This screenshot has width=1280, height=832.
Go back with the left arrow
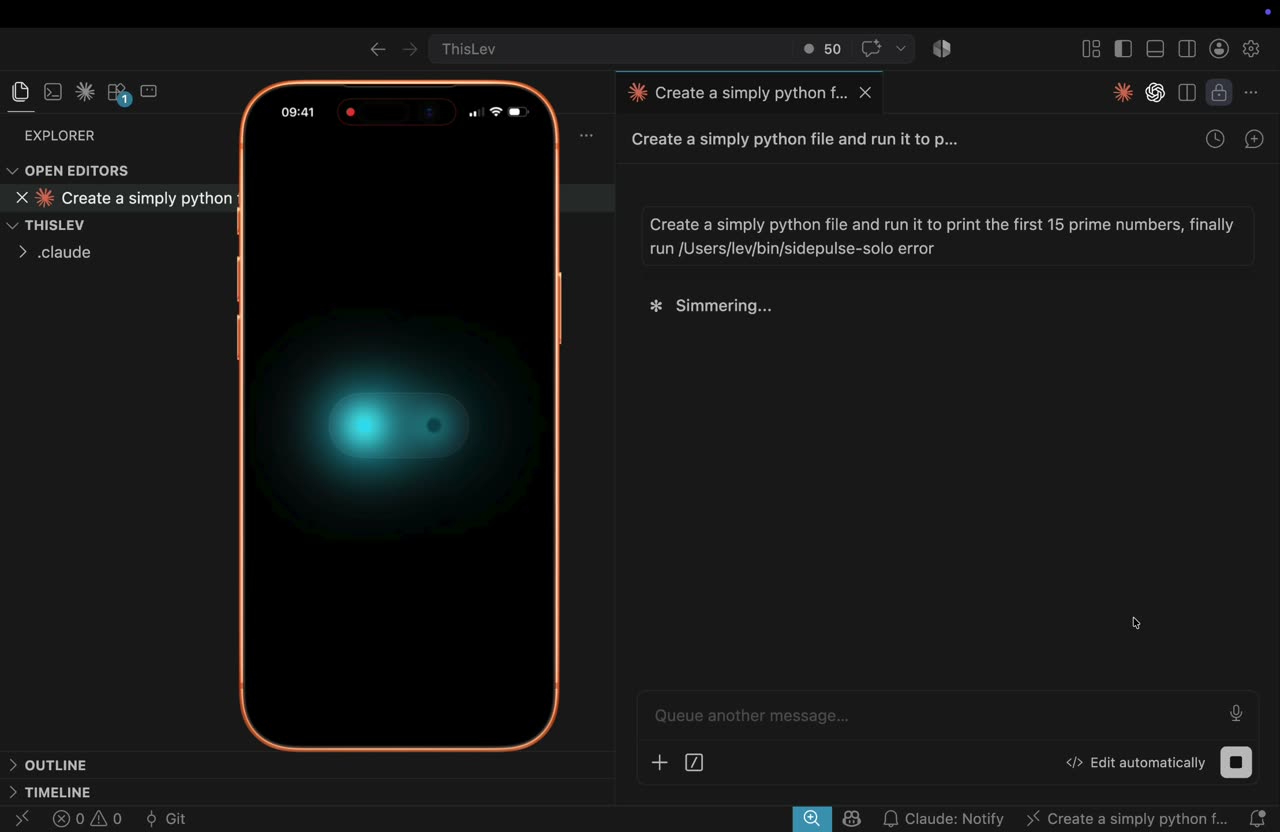tap(377, 49)
